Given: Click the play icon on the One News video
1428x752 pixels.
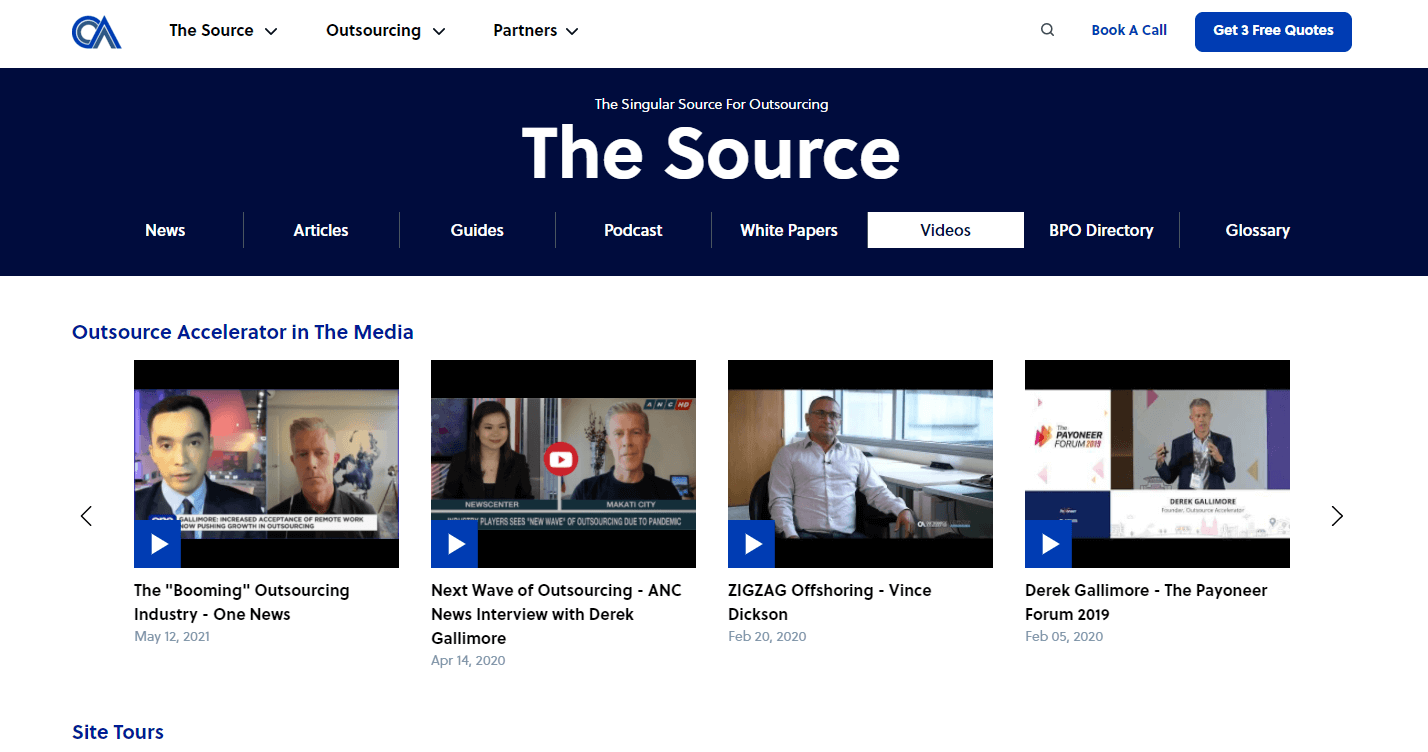Looking at the screenshot, I should [x=157, y=544].
